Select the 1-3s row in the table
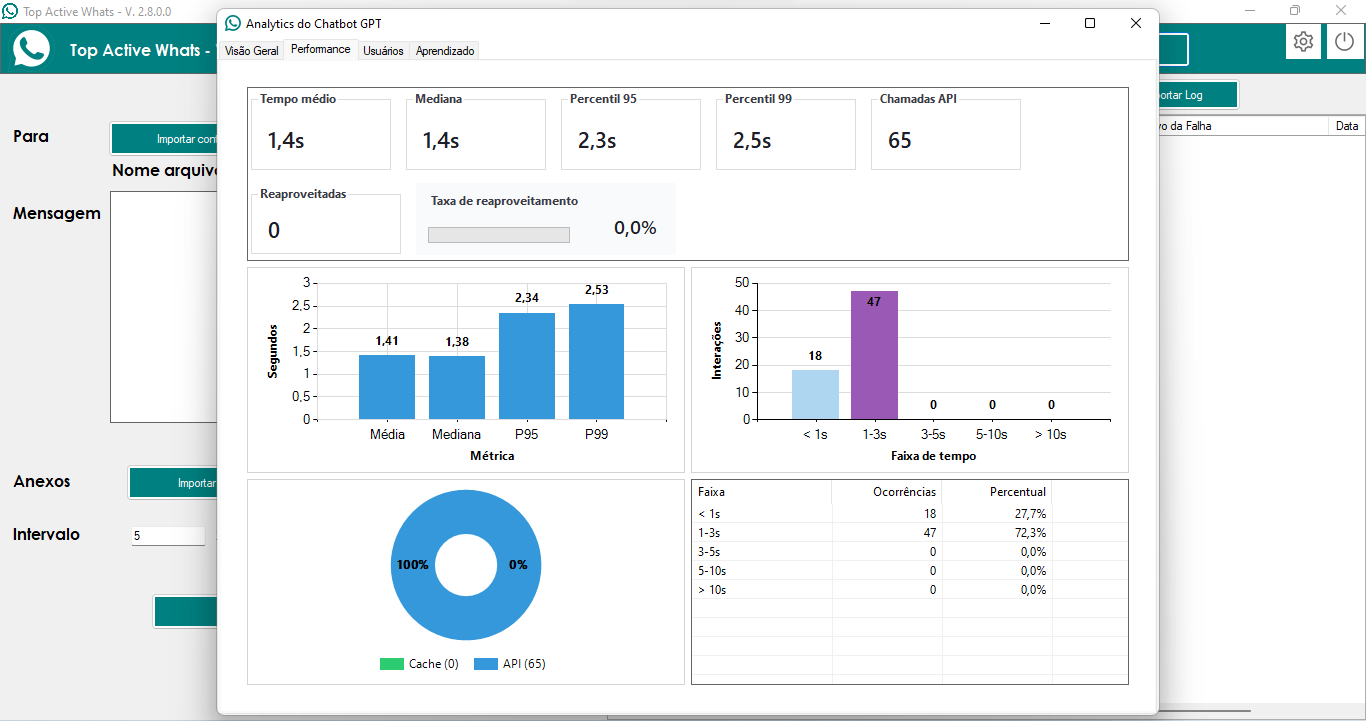 (870, 533)
